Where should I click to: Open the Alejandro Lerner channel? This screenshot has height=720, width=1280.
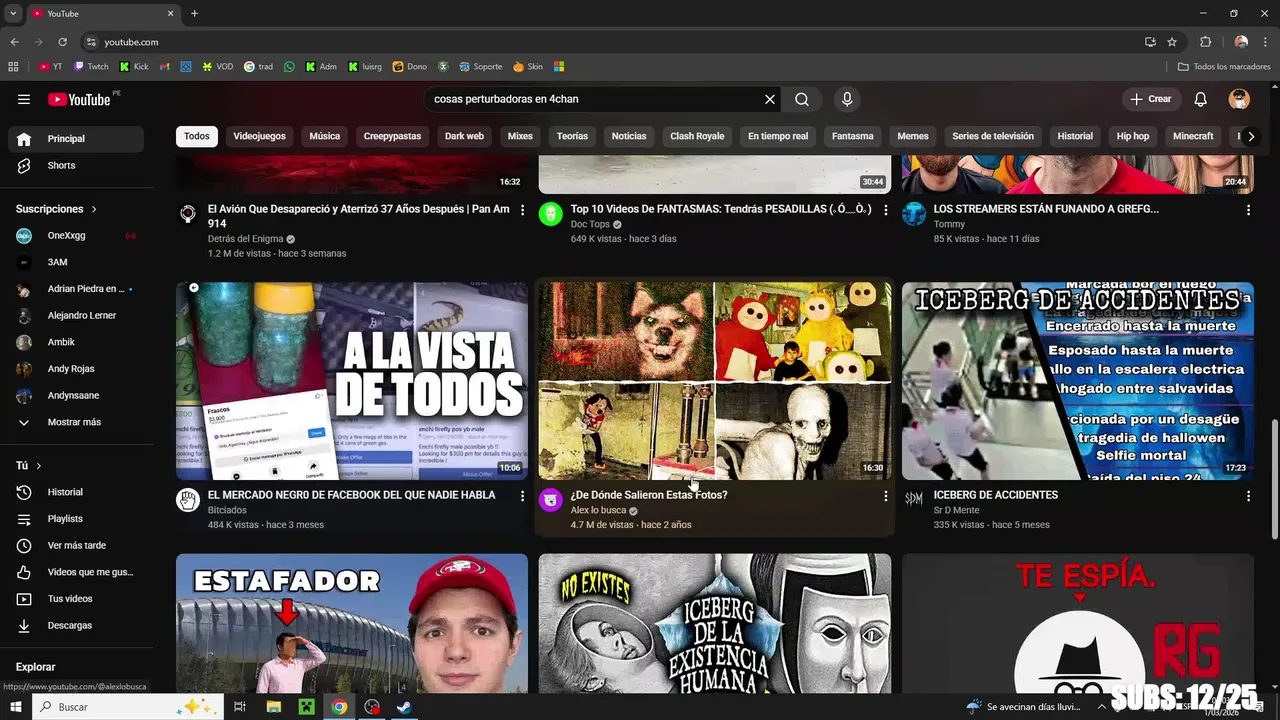[x=76, y=315]
